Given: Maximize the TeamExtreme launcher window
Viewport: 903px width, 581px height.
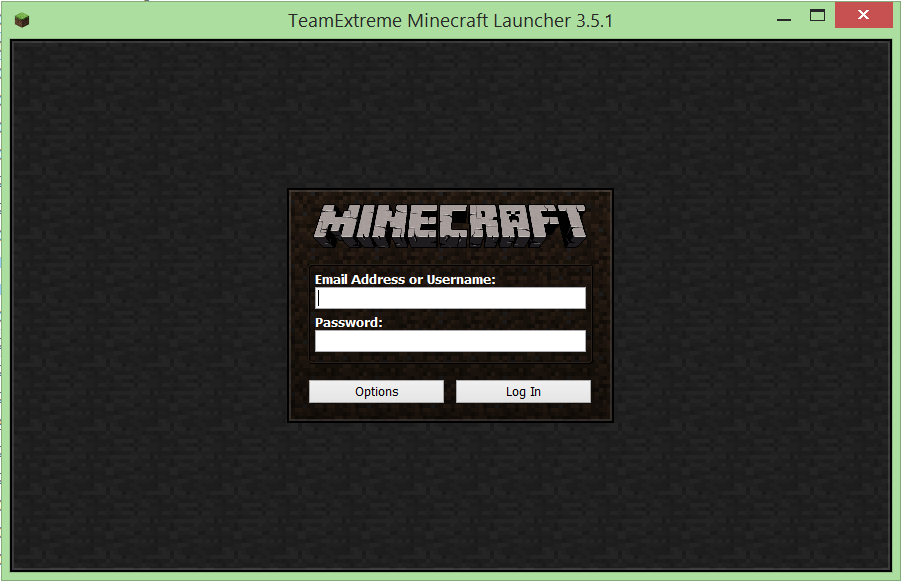Looking at the screenshot, I should pyautogui.click(x=817, y=16).
